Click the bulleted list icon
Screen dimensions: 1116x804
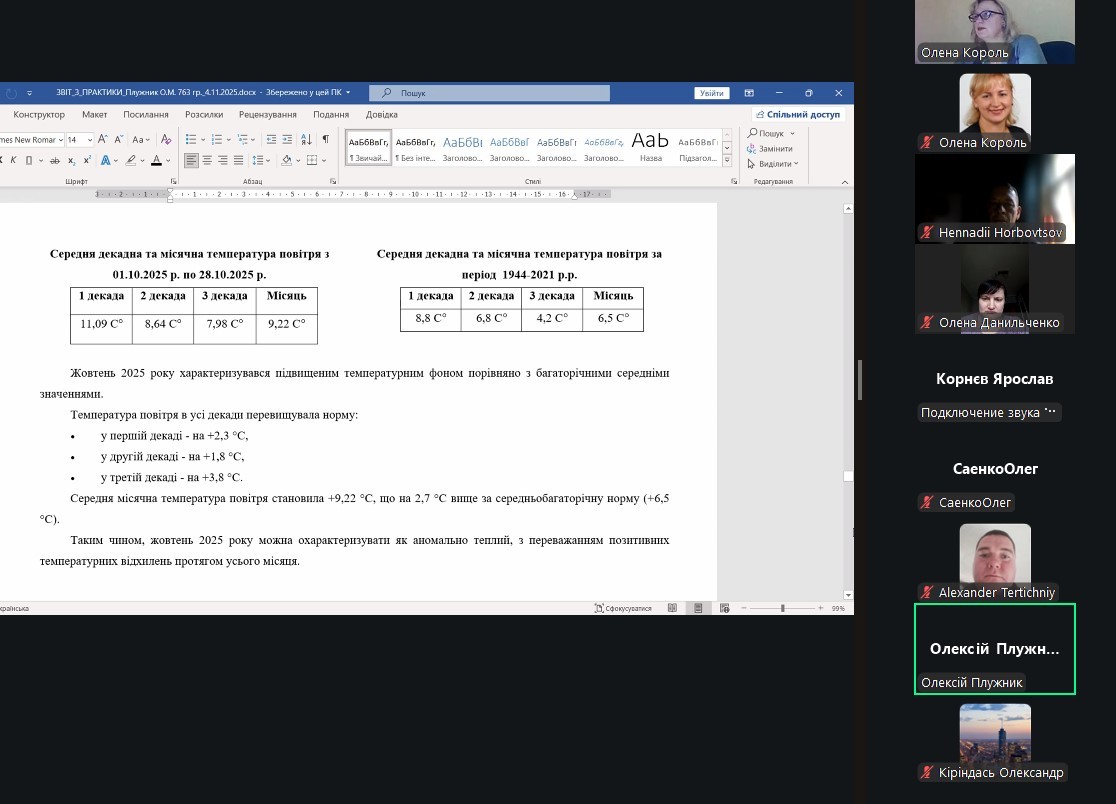[191, 140]
